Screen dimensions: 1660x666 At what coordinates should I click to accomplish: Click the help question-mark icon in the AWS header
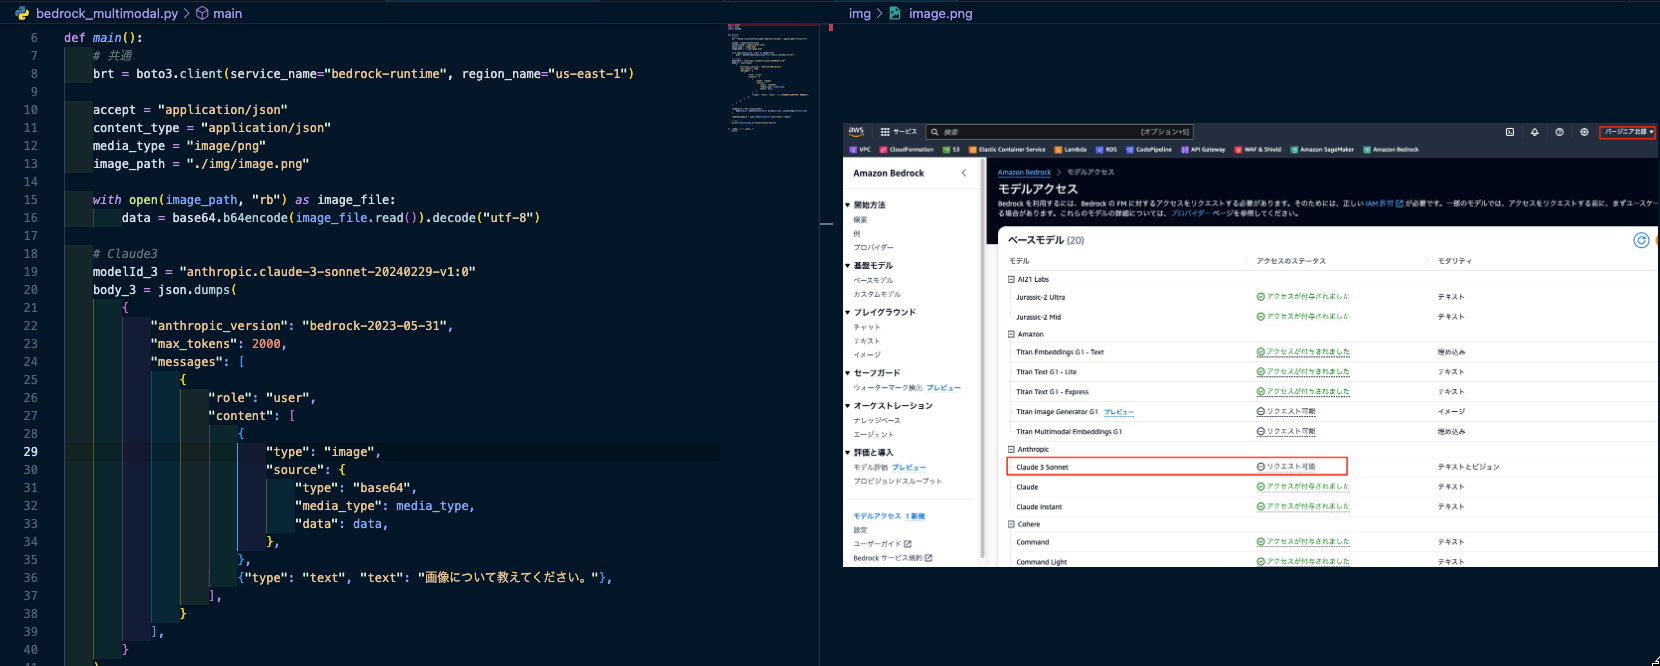(1559, 132)
